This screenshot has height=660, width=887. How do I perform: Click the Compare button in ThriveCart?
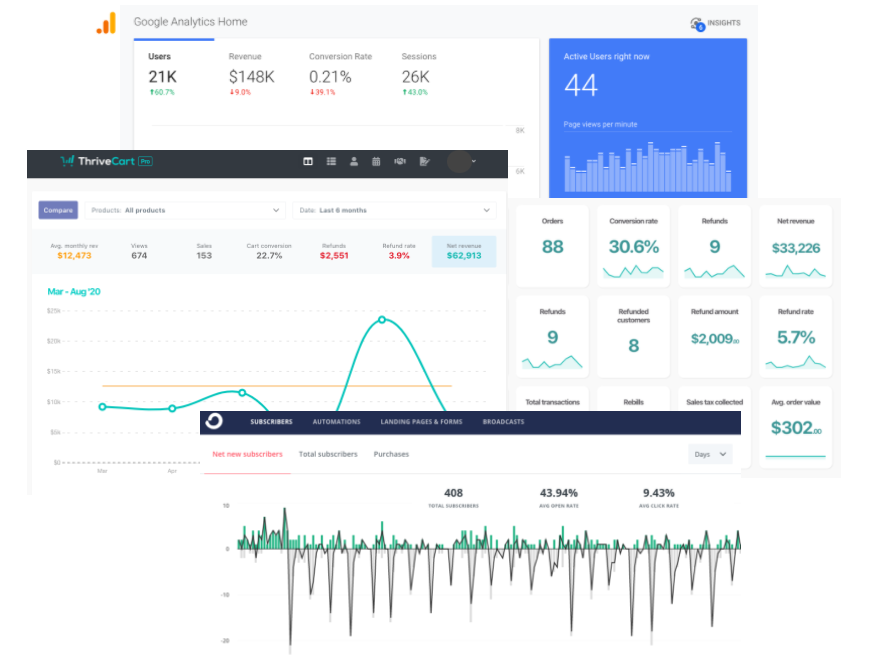pos(58,210)
